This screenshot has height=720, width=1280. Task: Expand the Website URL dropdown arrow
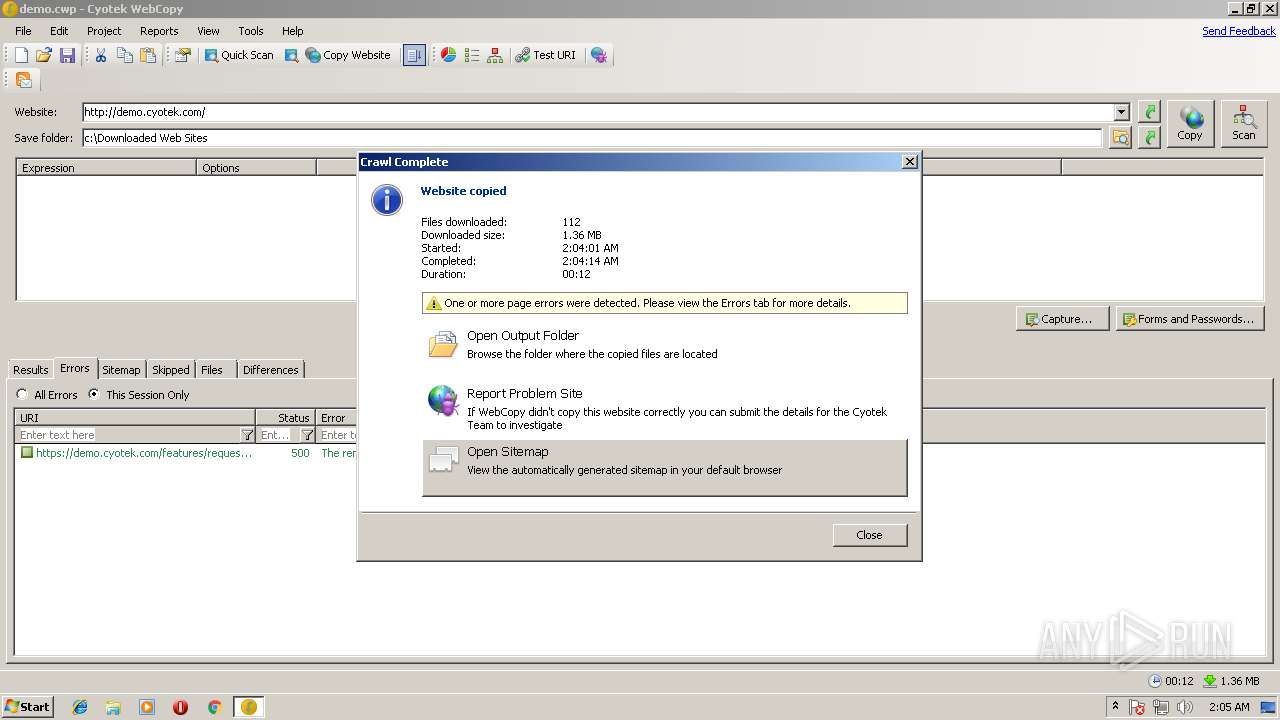coord(1121,112)
